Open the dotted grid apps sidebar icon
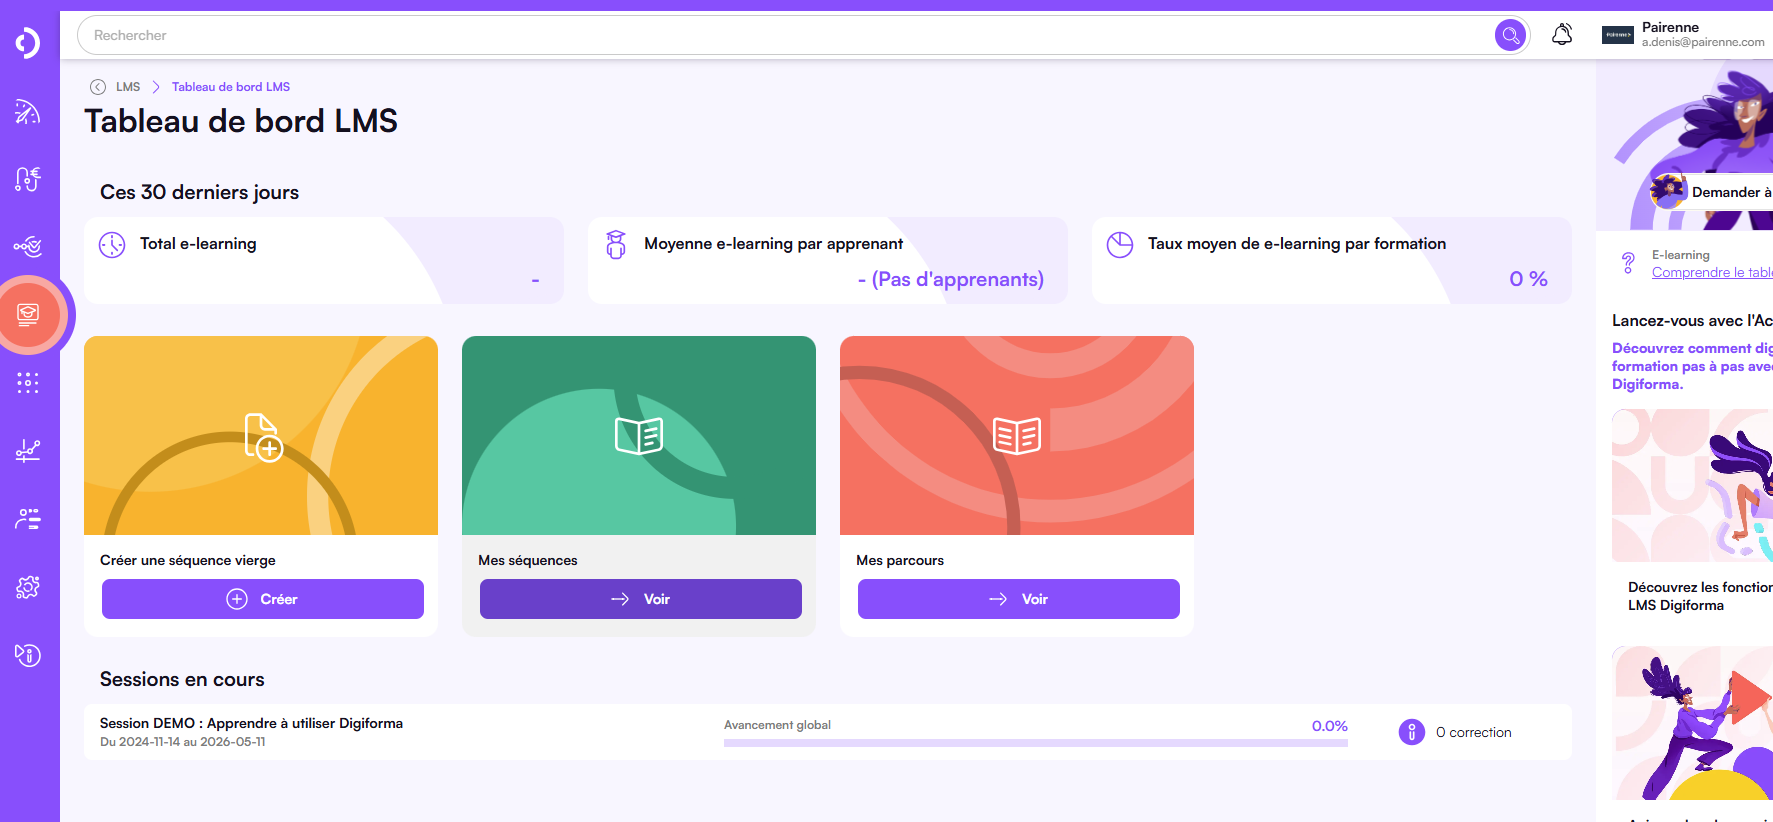The image size is (1773, 822). 28,383
